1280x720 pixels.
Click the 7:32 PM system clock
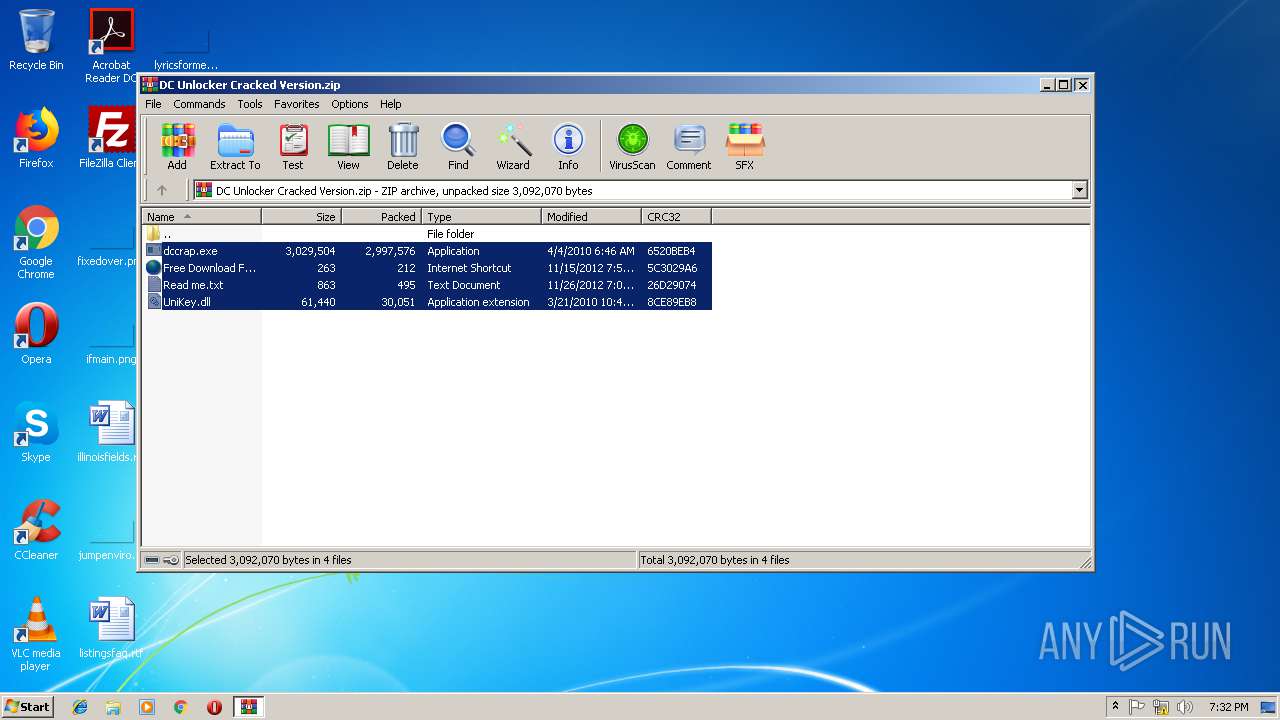[x=1228, y=707]
